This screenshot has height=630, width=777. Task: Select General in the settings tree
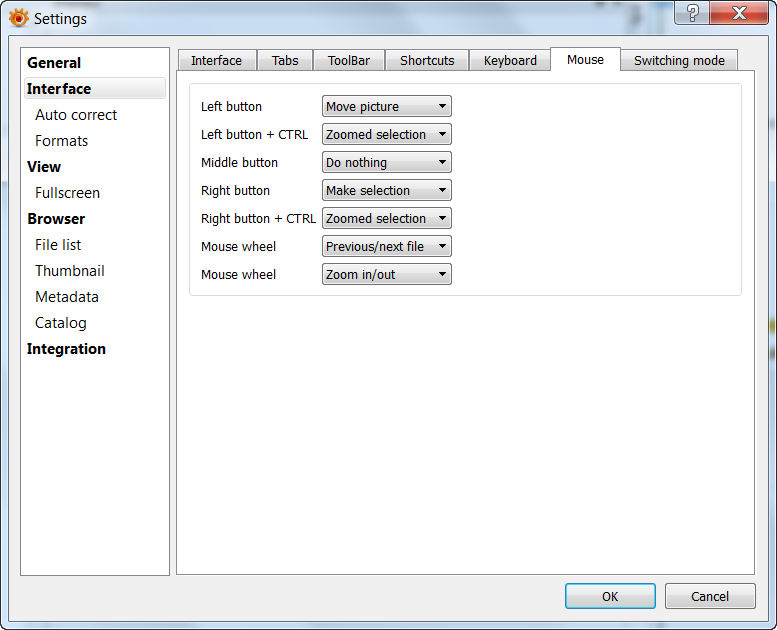[x=54, y=63]
